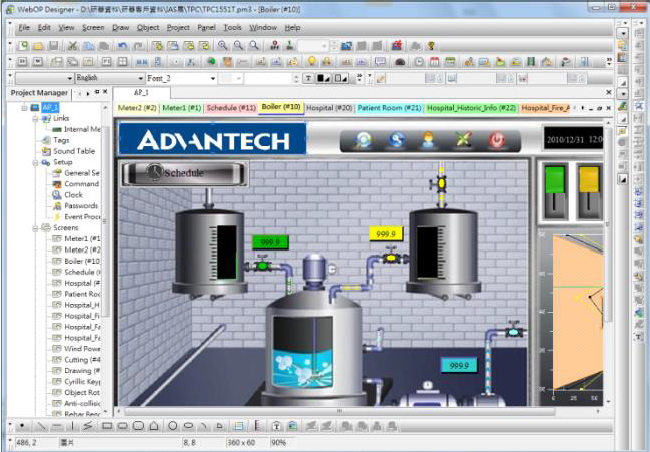Toggle the text style T button

308,78
